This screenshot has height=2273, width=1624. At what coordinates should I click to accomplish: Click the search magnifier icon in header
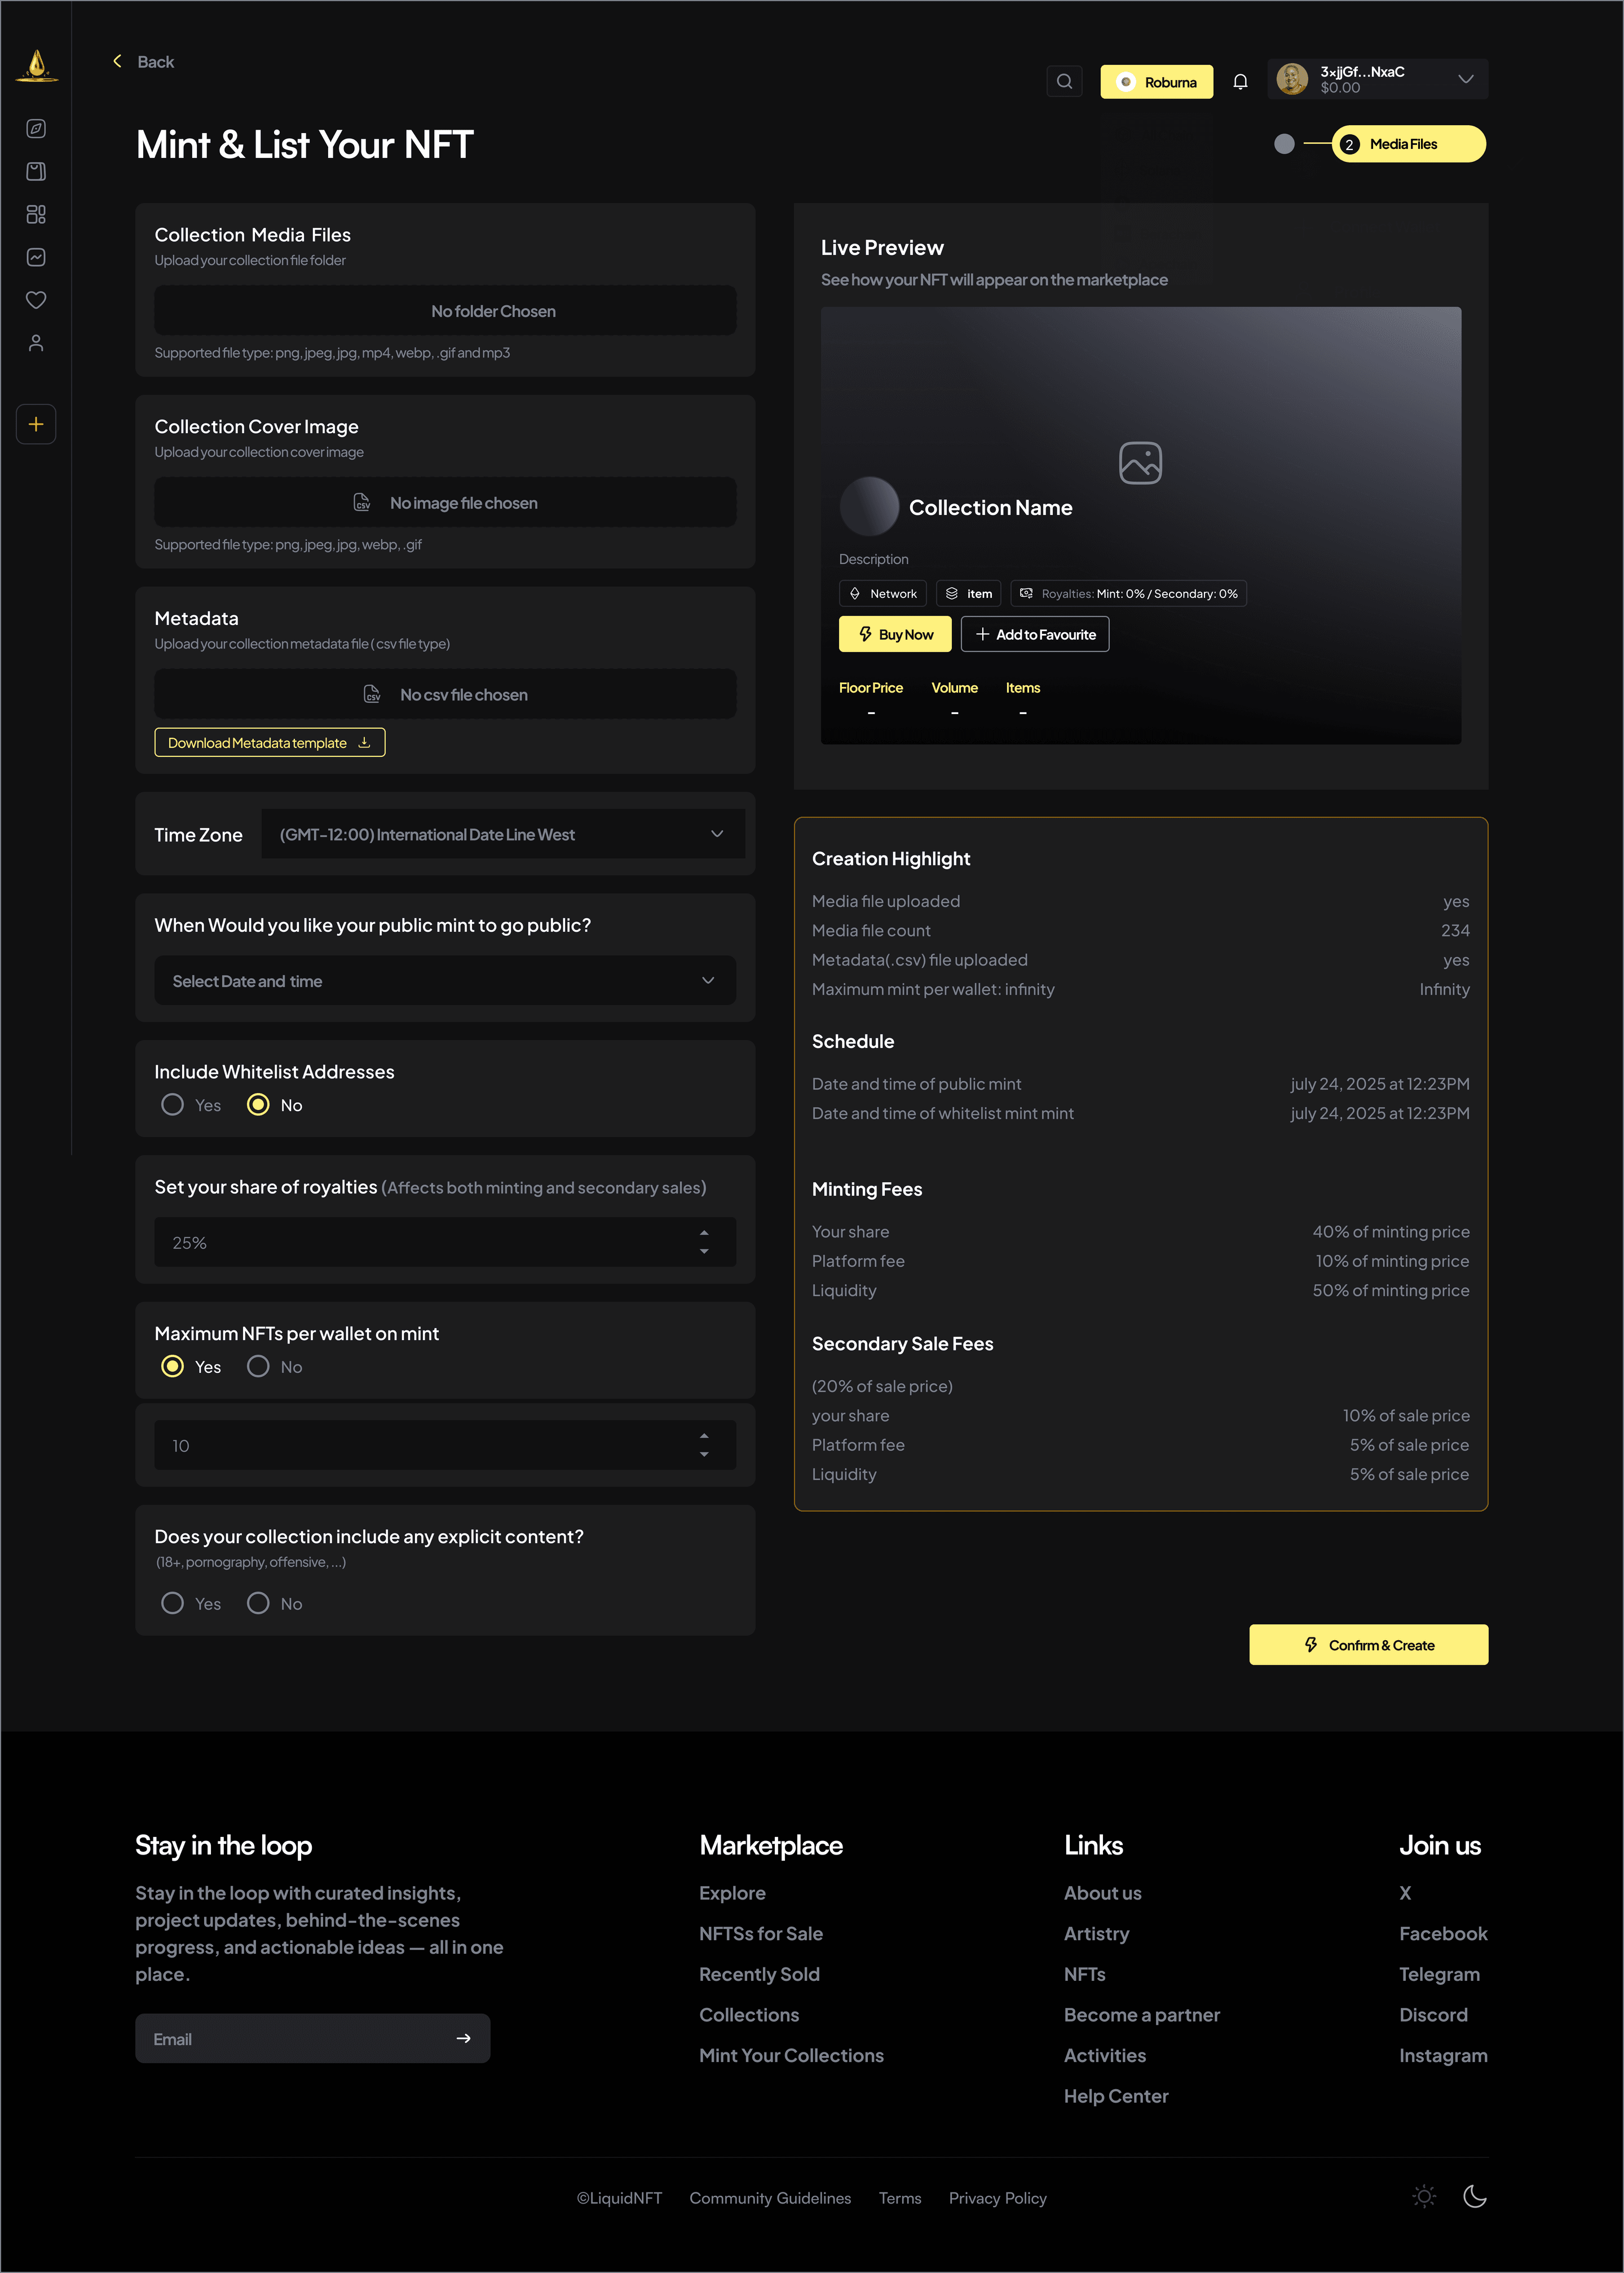point(1064,82)
